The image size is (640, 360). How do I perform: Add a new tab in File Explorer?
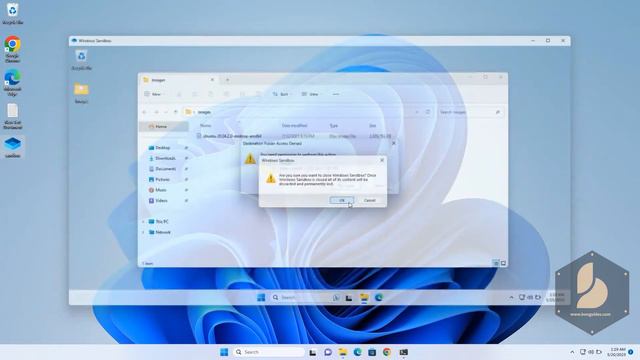pyautogui.click(x=227, y=80)
